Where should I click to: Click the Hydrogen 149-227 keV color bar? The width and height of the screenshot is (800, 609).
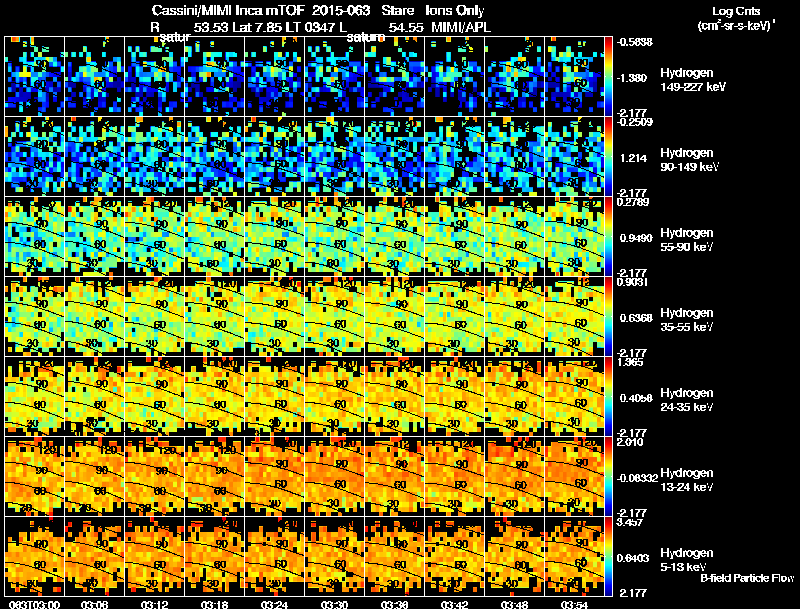(608, 77)
